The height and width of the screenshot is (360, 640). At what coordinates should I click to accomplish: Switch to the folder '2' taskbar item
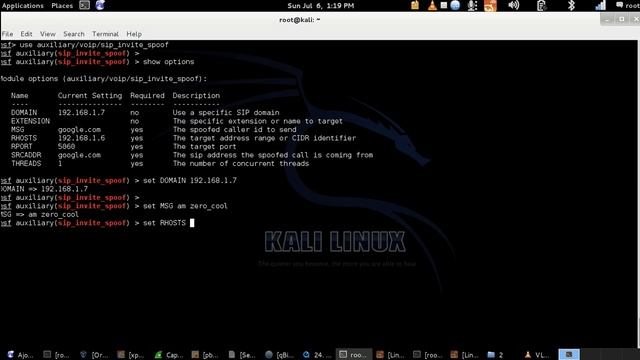[x=495, y=355]
